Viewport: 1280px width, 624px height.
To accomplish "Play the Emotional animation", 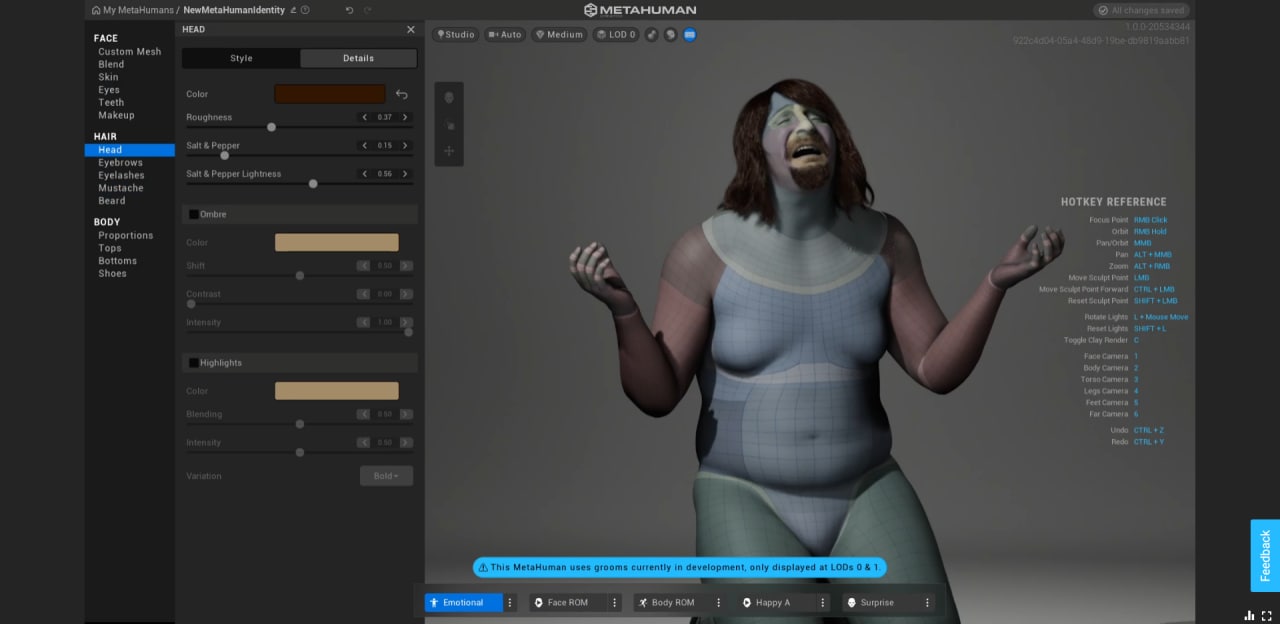I will pos(463,602).
